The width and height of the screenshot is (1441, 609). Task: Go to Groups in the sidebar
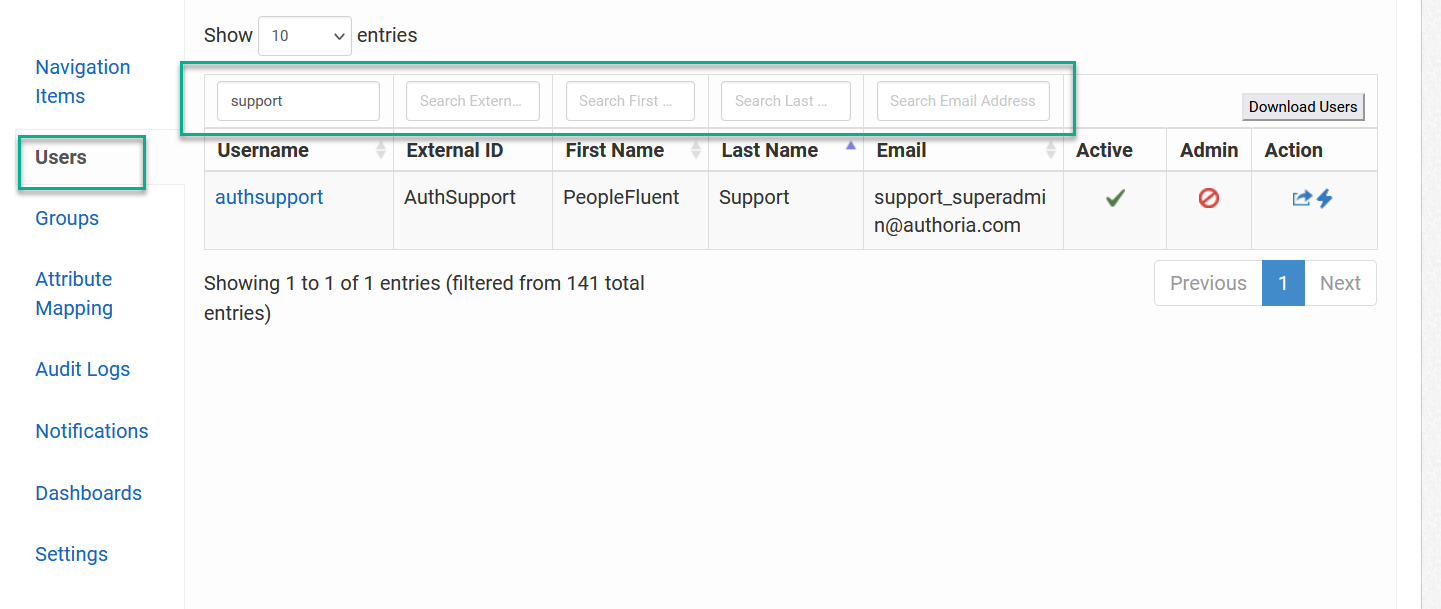67,218
